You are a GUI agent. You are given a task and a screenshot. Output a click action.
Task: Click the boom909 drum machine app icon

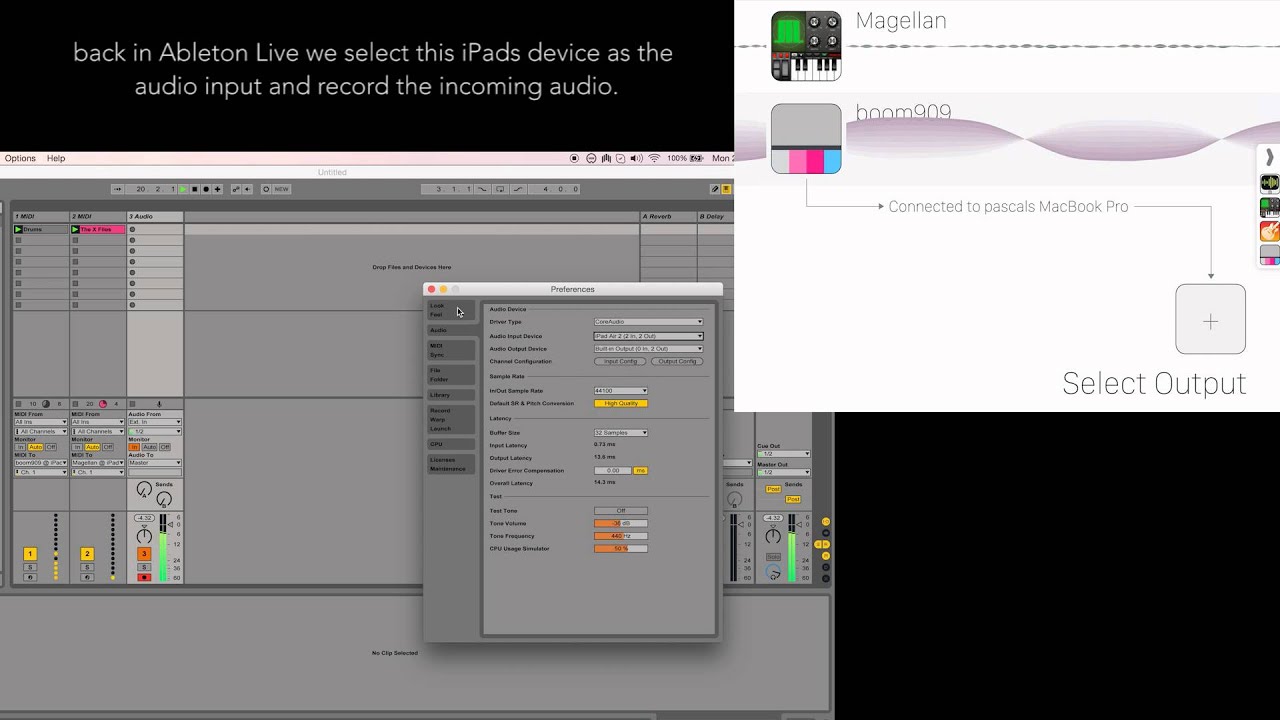point(806,139)
